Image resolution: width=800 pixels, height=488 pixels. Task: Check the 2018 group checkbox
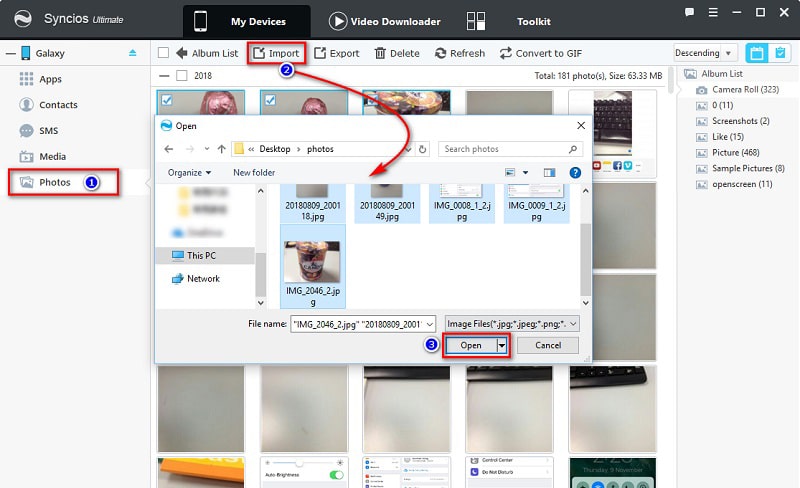pos(181,75)
